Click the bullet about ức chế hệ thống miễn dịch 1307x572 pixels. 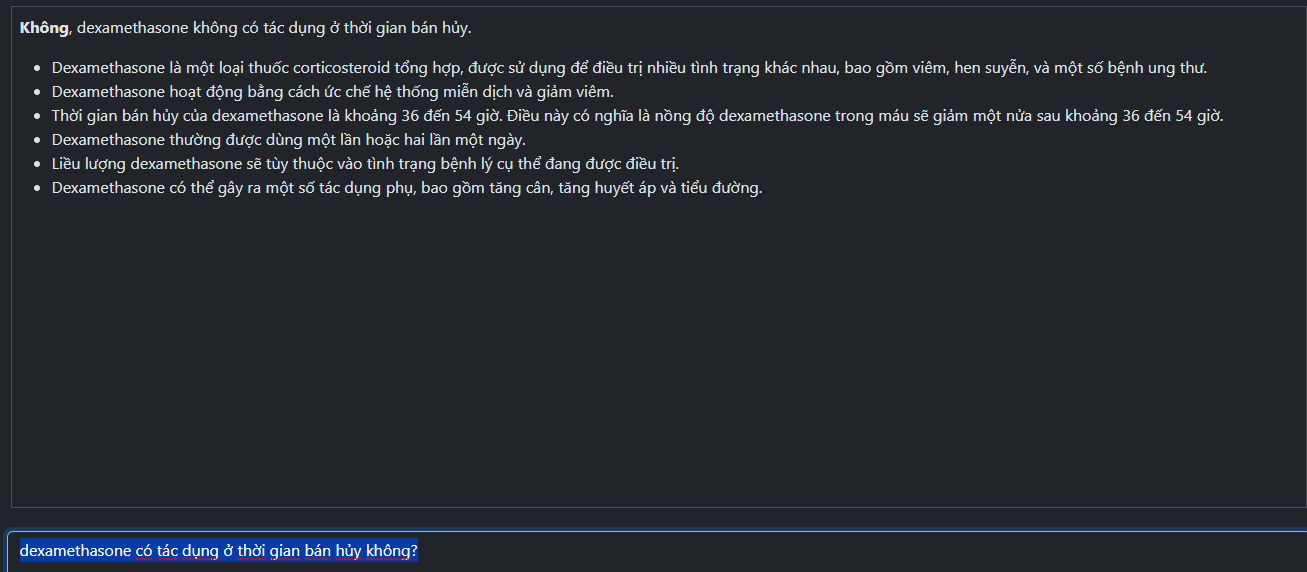click(332, 92)
